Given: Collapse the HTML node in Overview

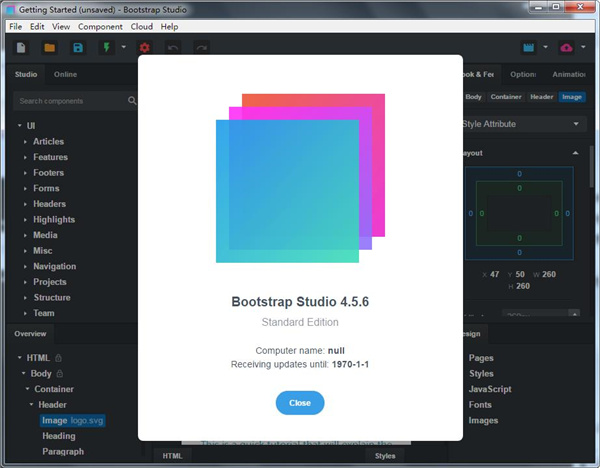Looking at the screenshot, I should tap(20, 357).
